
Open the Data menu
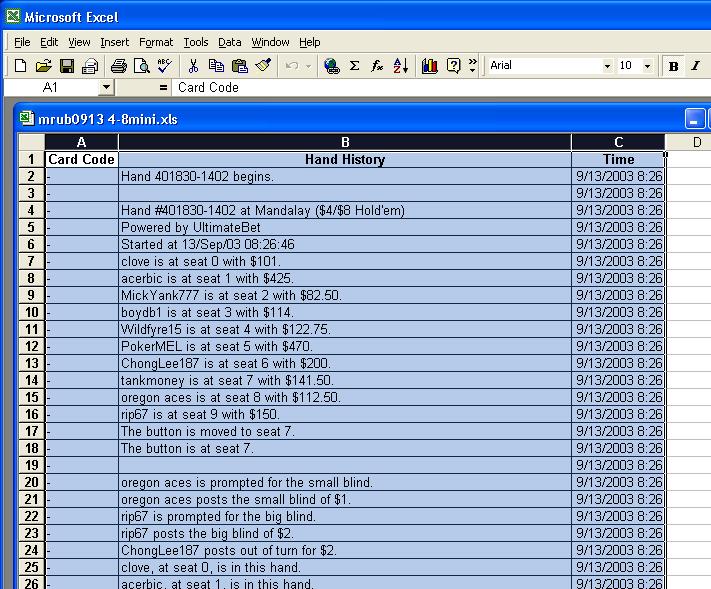click(230, 42)
